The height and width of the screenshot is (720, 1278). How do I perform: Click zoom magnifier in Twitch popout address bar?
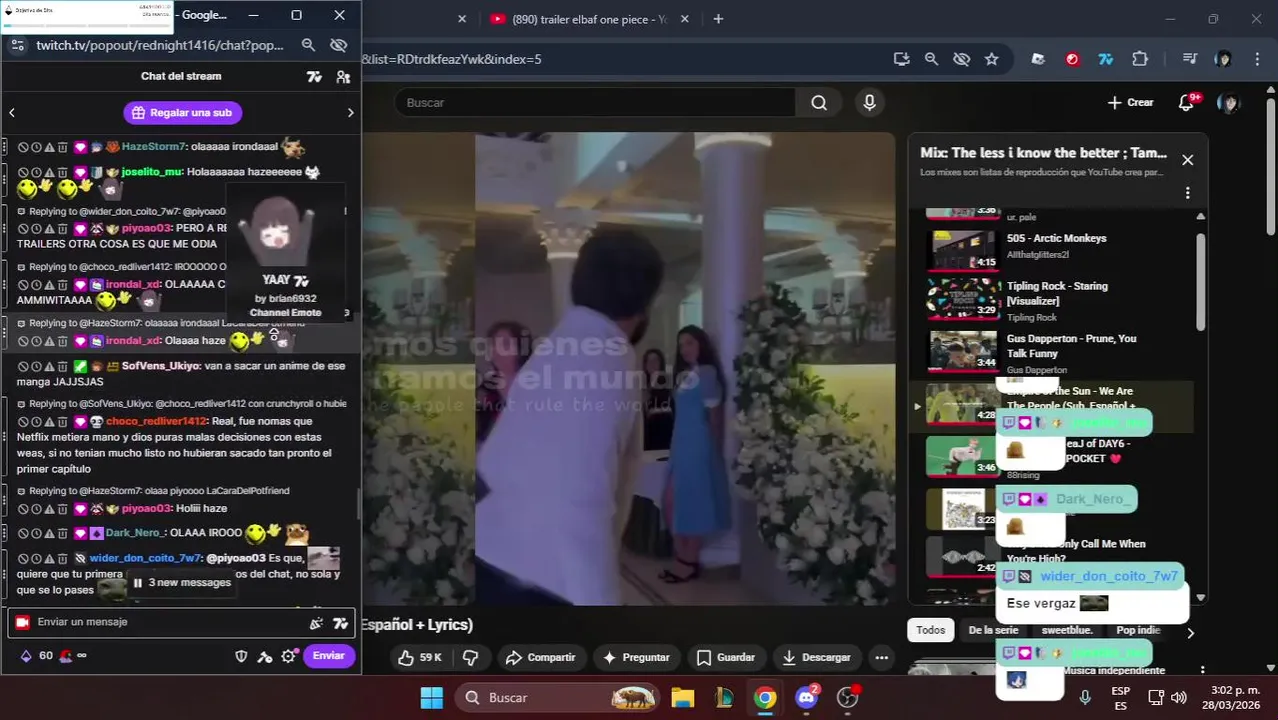tap(308, 45)
